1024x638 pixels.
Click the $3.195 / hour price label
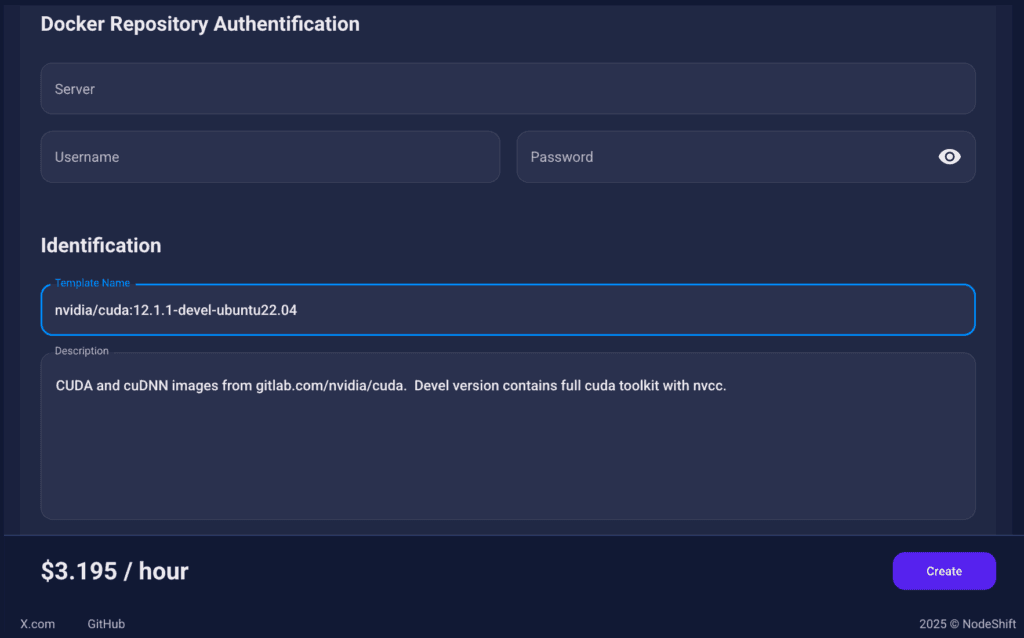(x=114, y=571)
